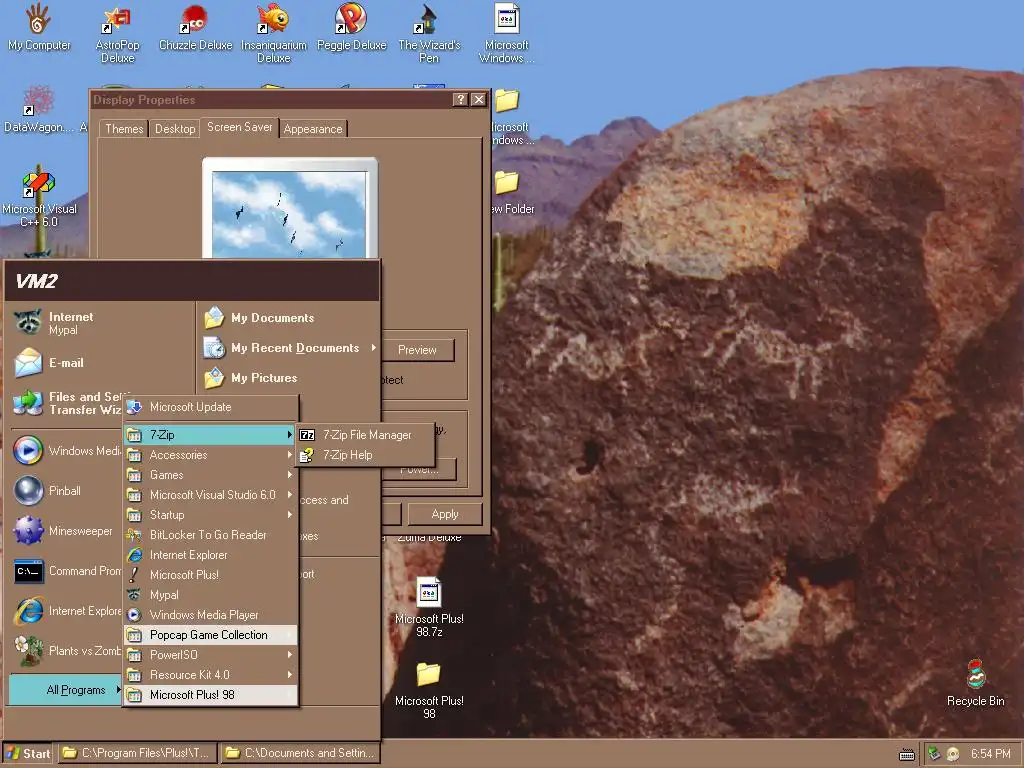Screen dimensions: 1024x768
Task: Open The Wizard's Pen shortcut
Action: (x=429, y=34)
